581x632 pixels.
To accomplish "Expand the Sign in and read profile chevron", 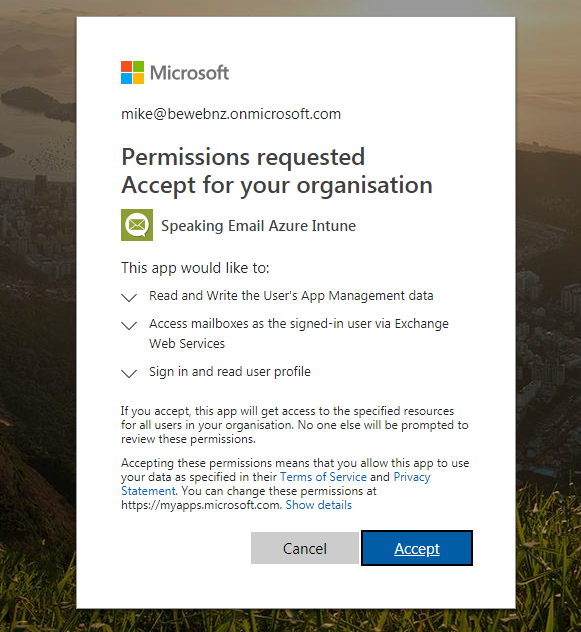I will [x=129, y=374].
